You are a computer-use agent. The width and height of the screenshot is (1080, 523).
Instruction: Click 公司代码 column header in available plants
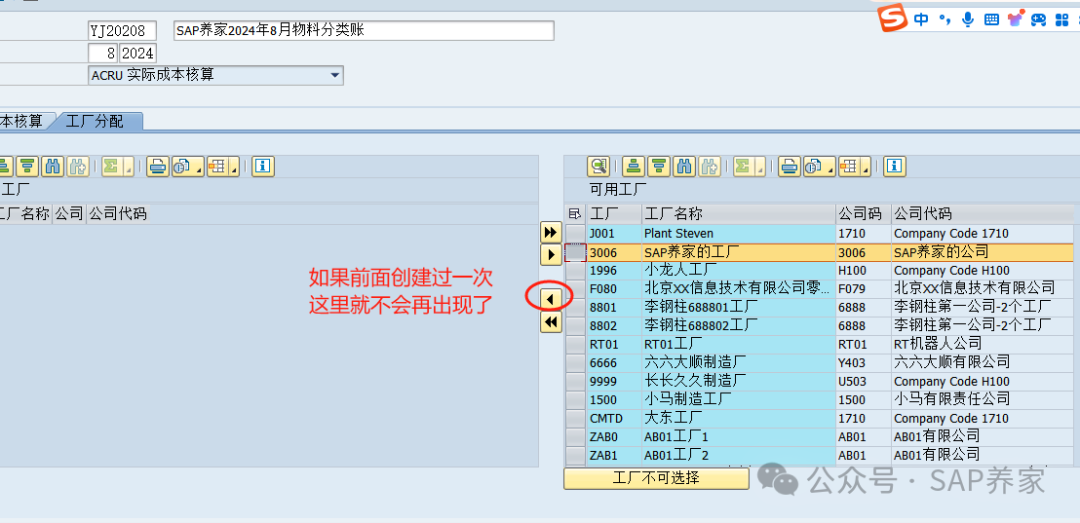[x=982, y=214]
